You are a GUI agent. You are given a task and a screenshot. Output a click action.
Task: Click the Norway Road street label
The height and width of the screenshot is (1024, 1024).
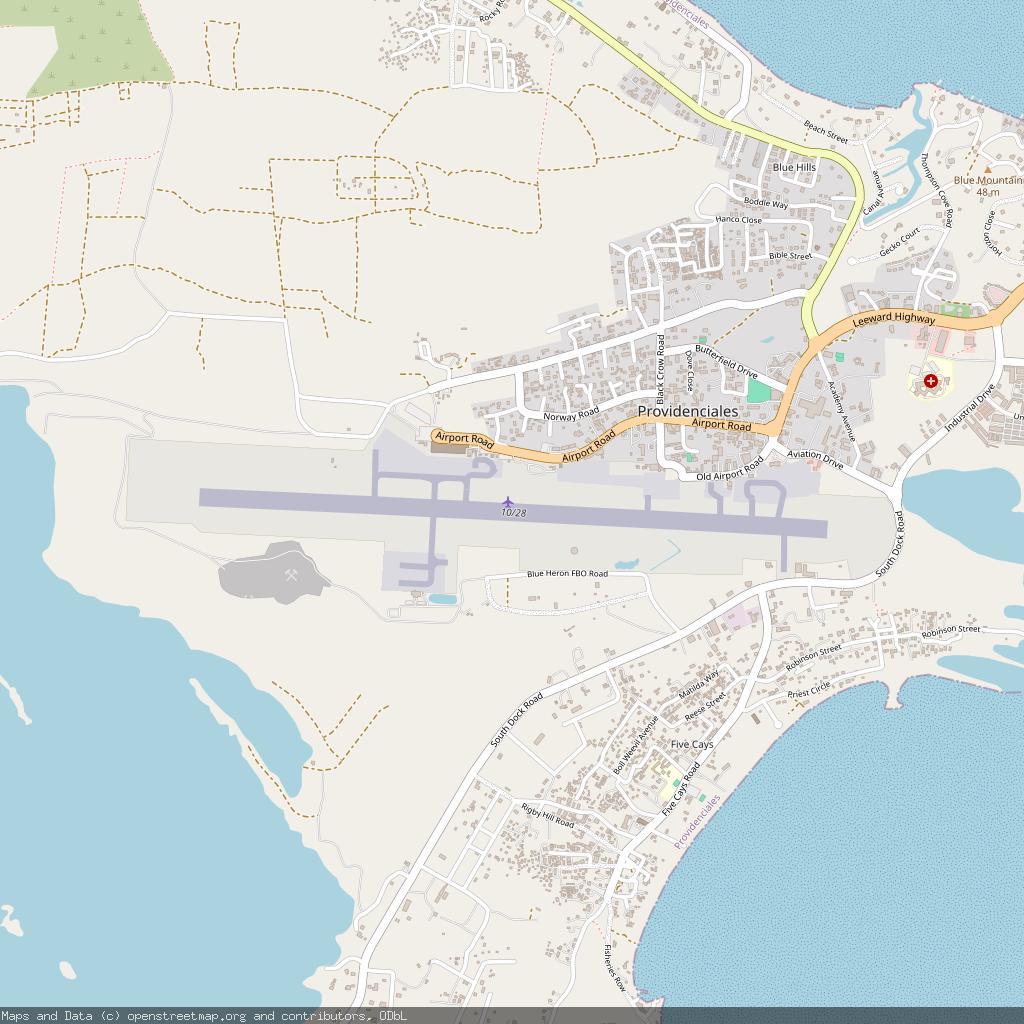tap(571, 415)
